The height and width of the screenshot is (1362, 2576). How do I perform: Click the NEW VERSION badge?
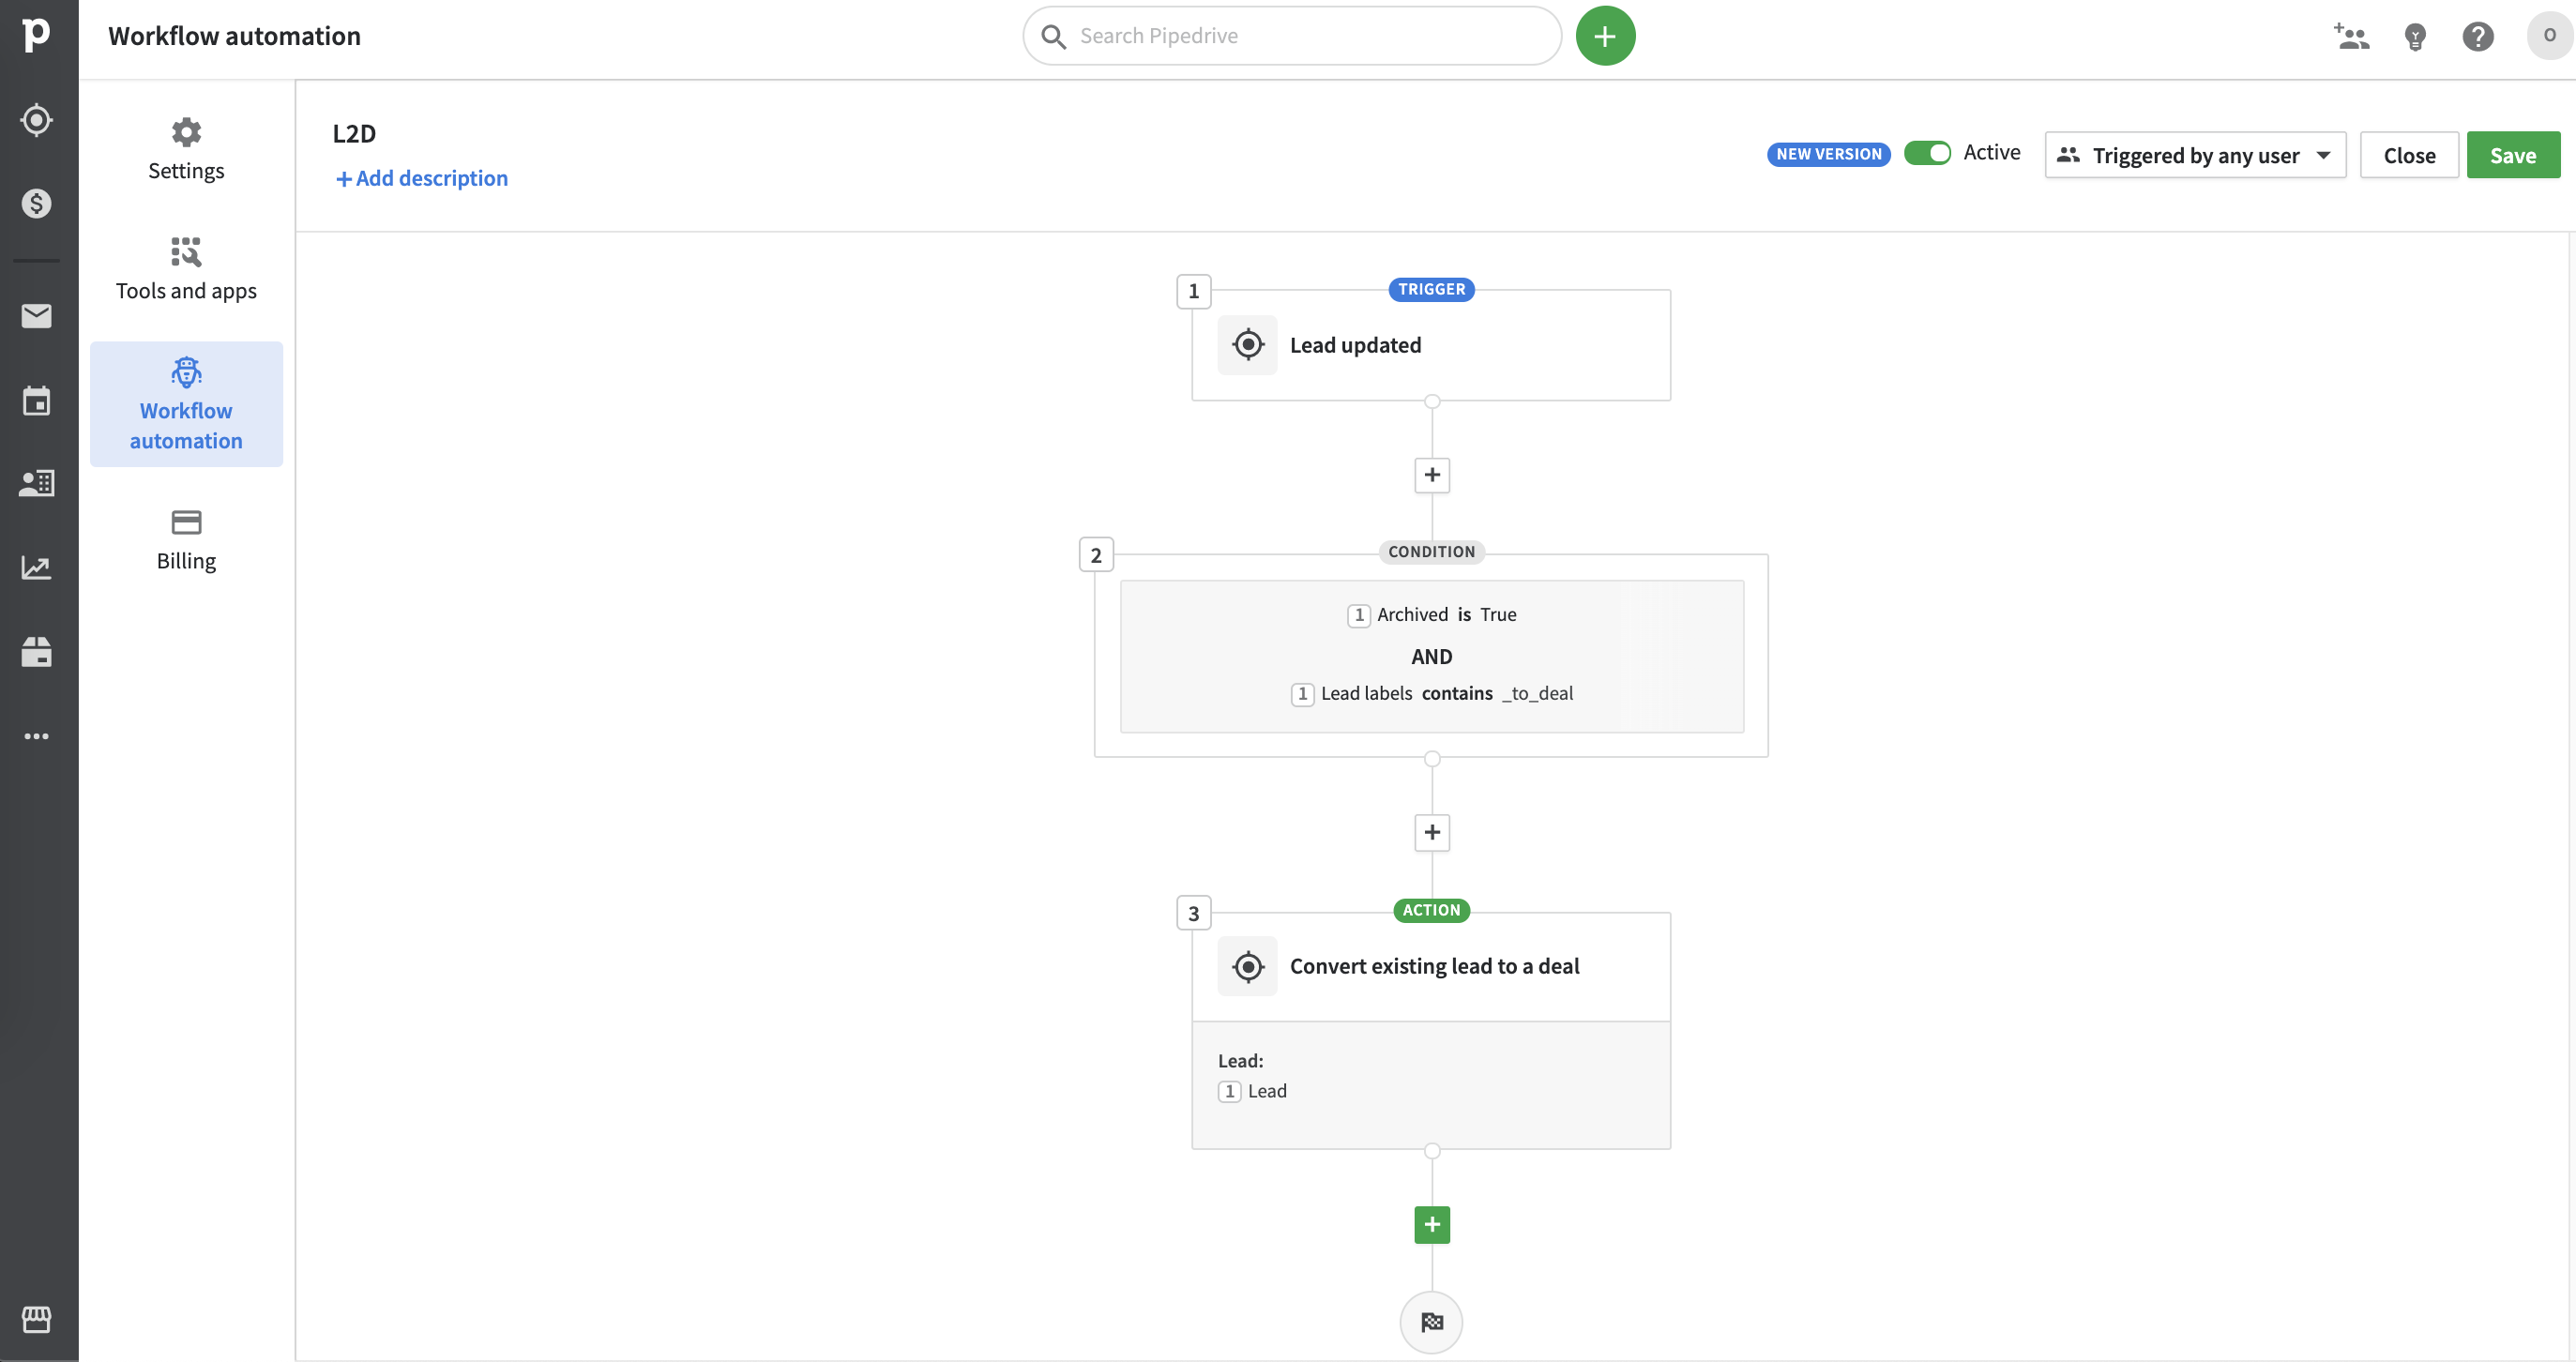click(1828, 154)
